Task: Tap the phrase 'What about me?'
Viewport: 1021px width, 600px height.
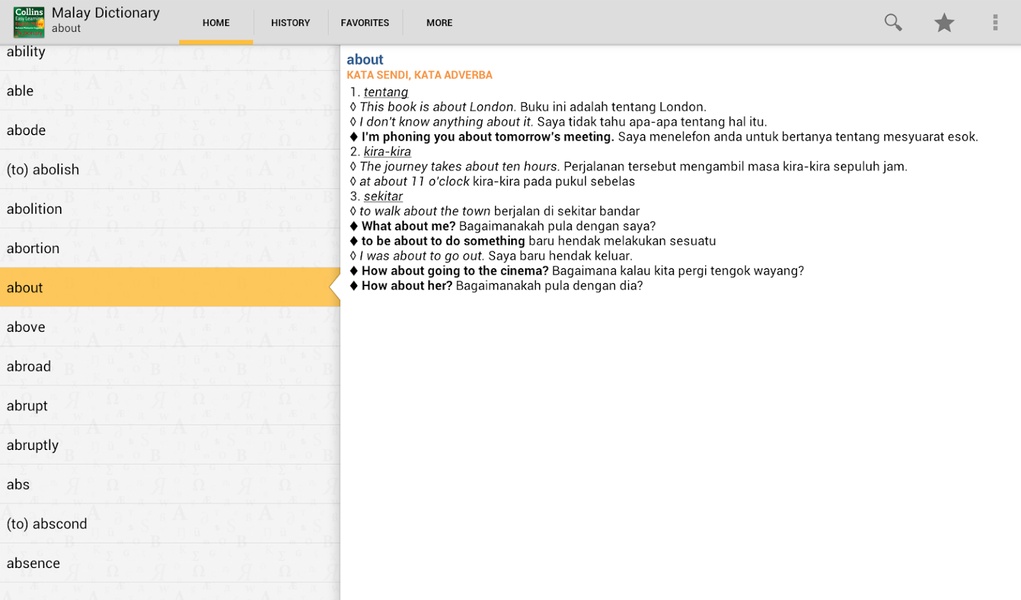Action: point(408,226)
